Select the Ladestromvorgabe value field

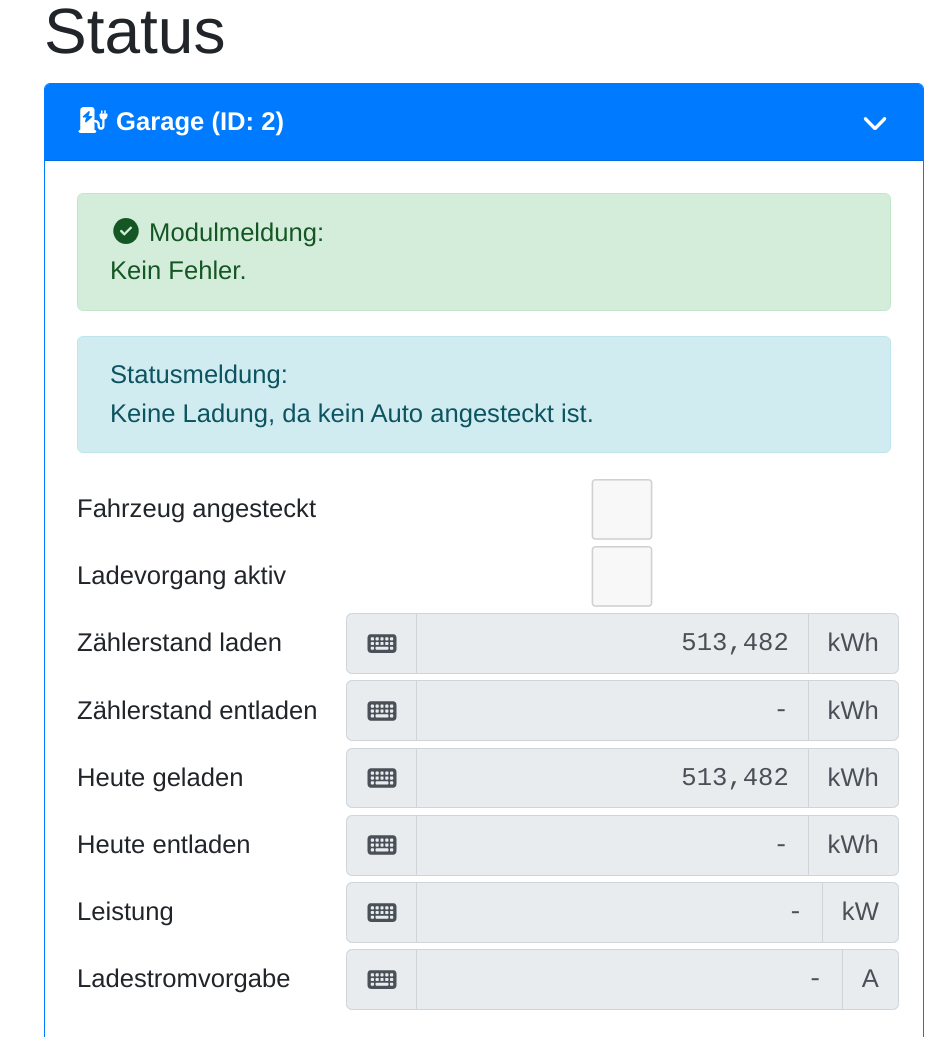(629, 979)
